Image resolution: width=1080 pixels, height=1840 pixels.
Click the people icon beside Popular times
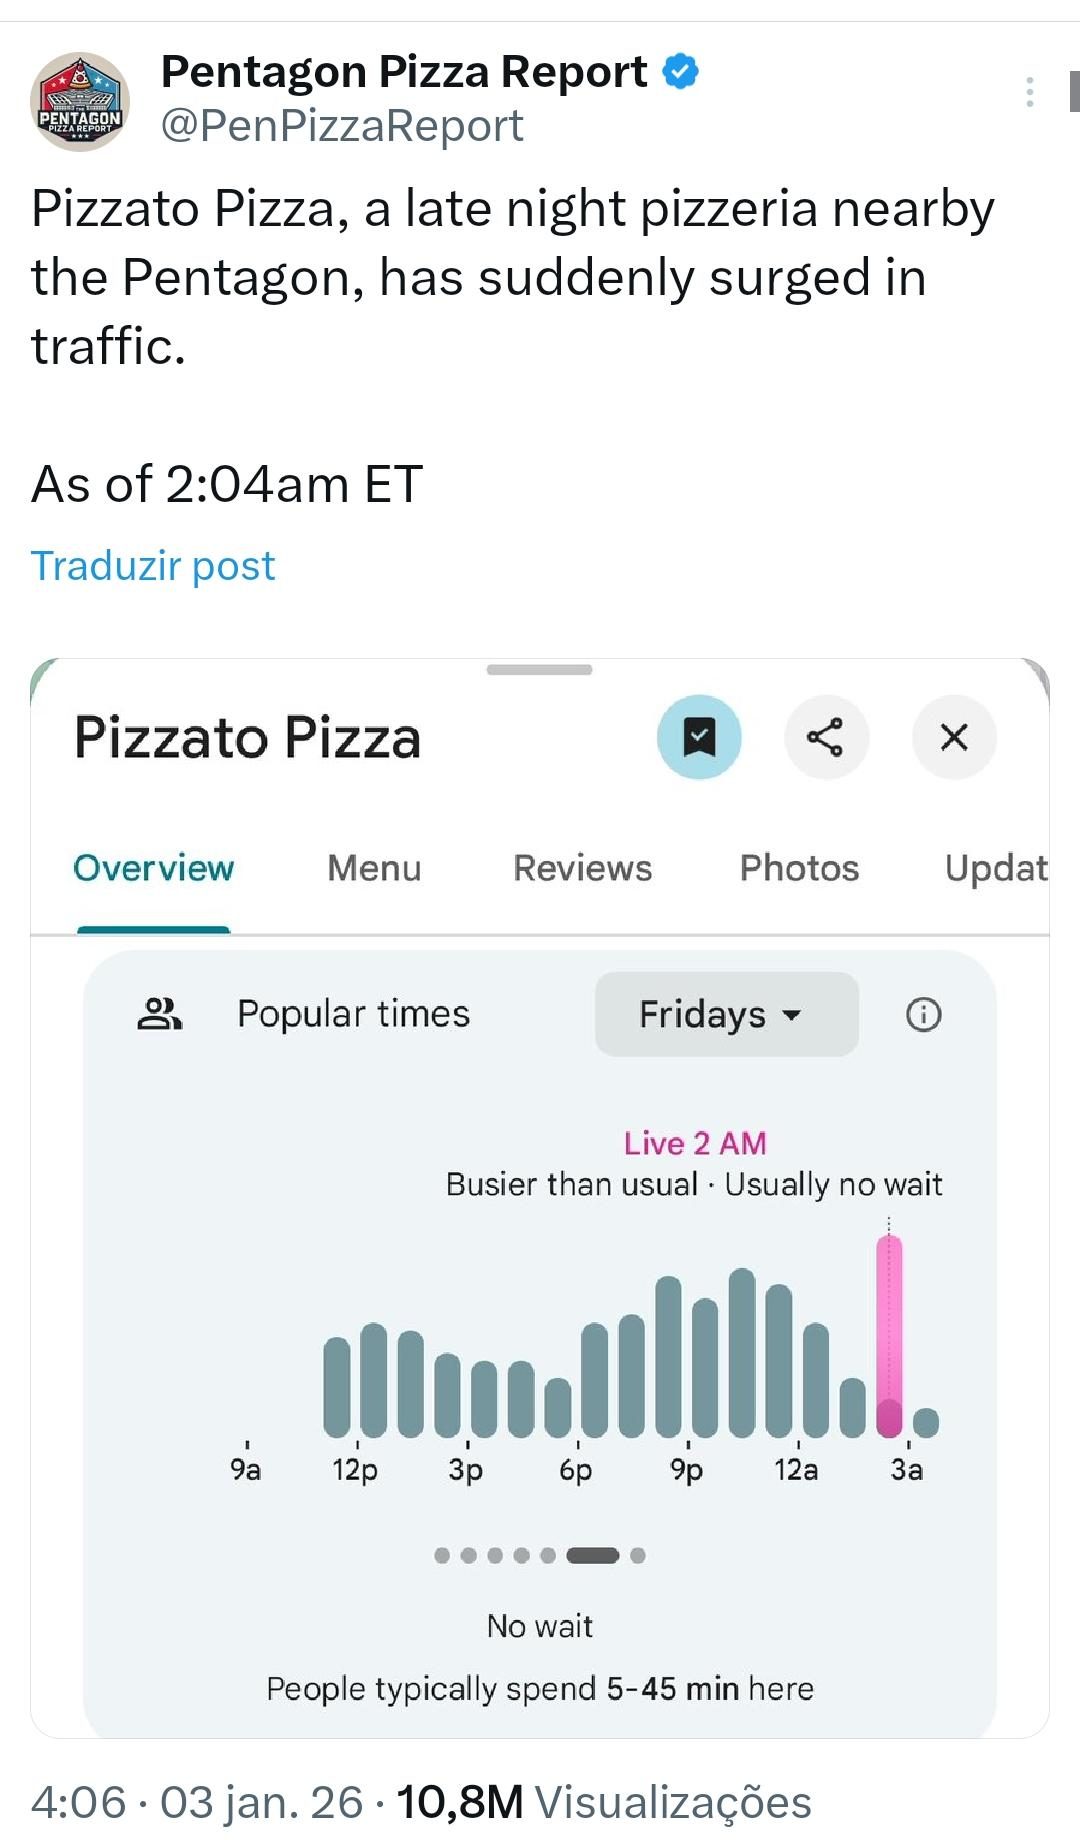coord(159,1014)
